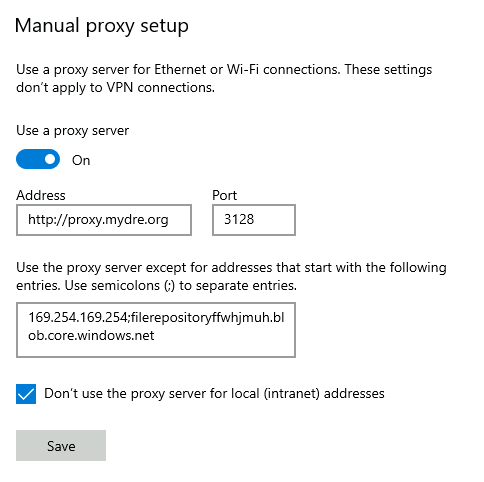484x482 pixels.
Task: Click the semicolons instruction text above exceptions
Action: tap(231, 276)
